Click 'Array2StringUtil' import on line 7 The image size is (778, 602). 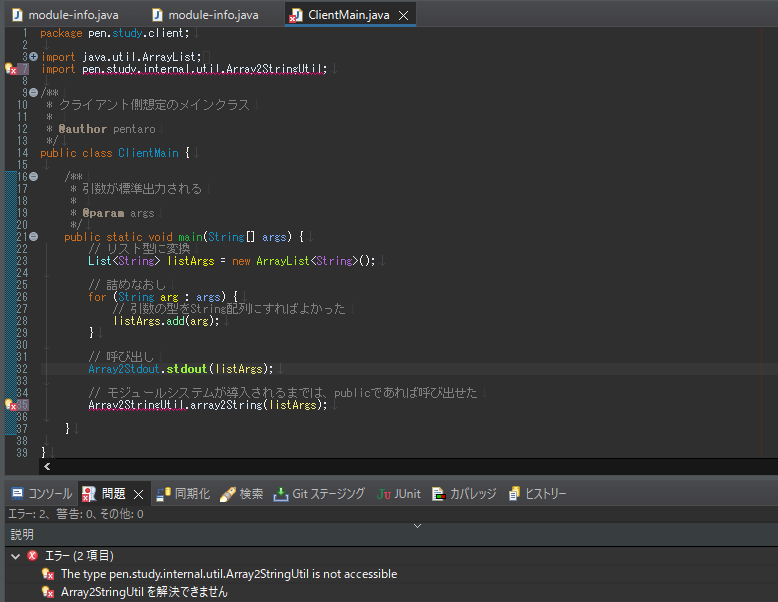click(275, 69)
